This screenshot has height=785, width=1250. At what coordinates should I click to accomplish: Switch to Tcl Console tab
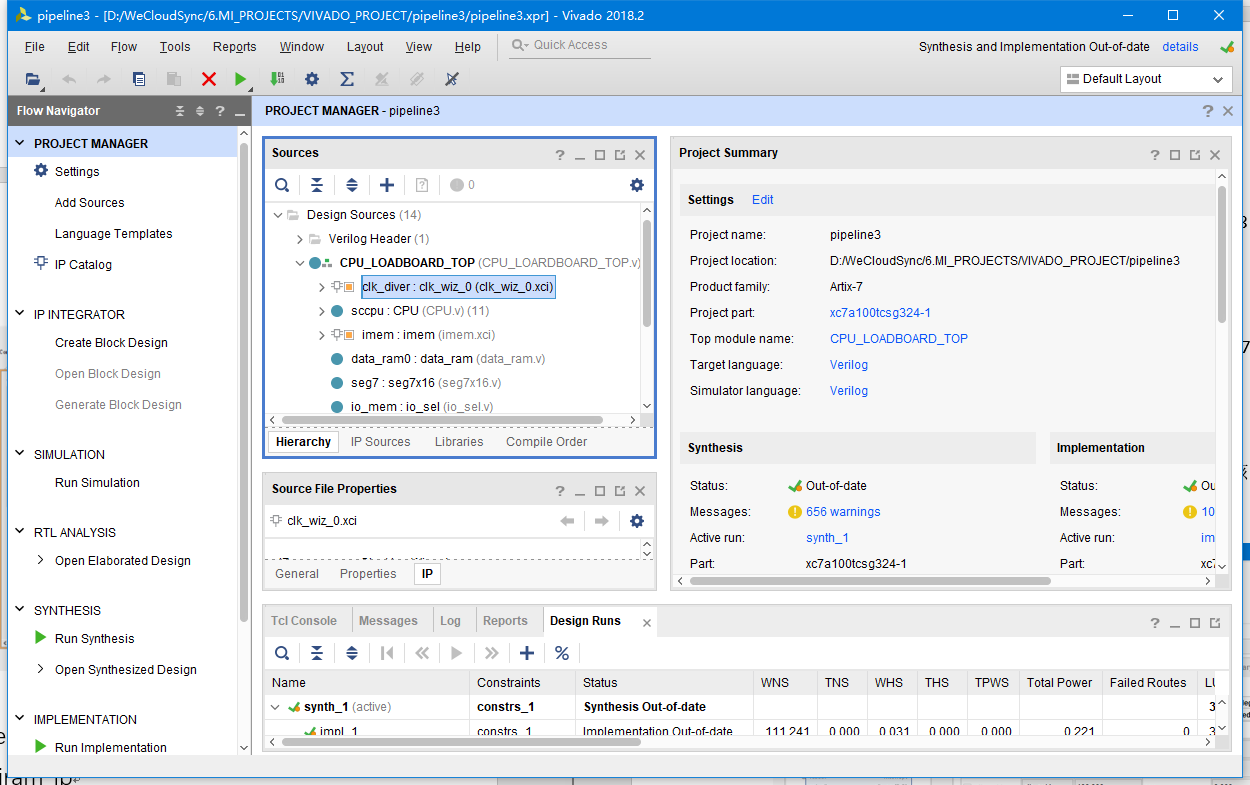pos(304,621)
